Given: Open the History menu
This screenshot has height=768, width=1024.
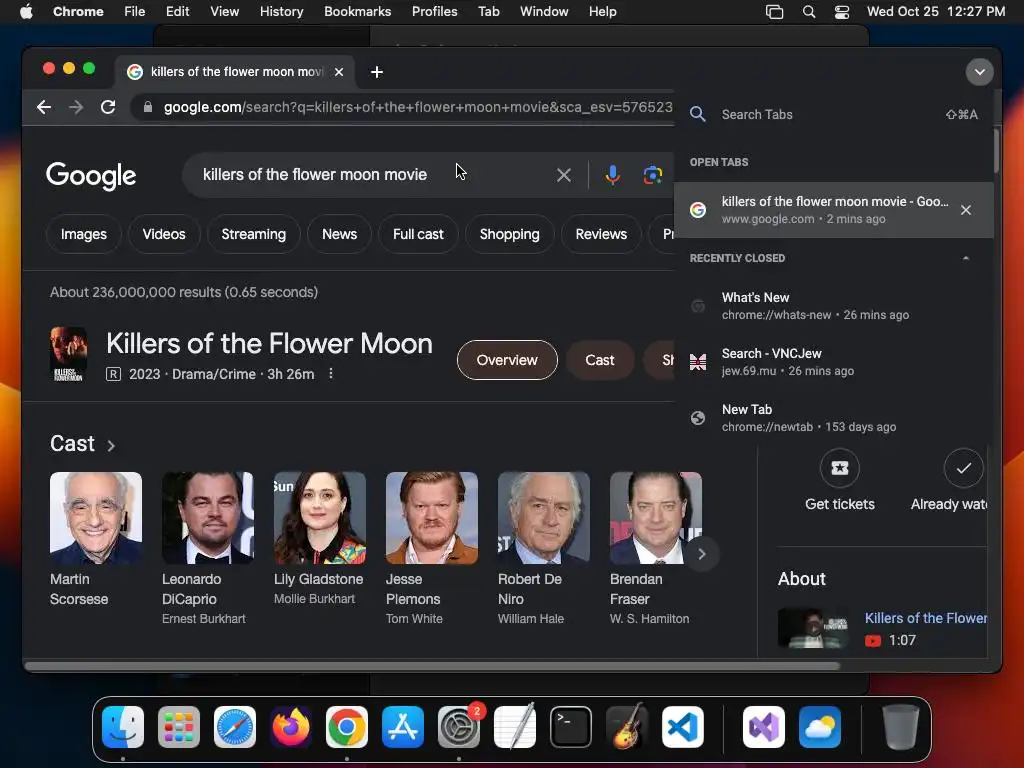Looking at the screenshot, I should coord(281,12).
